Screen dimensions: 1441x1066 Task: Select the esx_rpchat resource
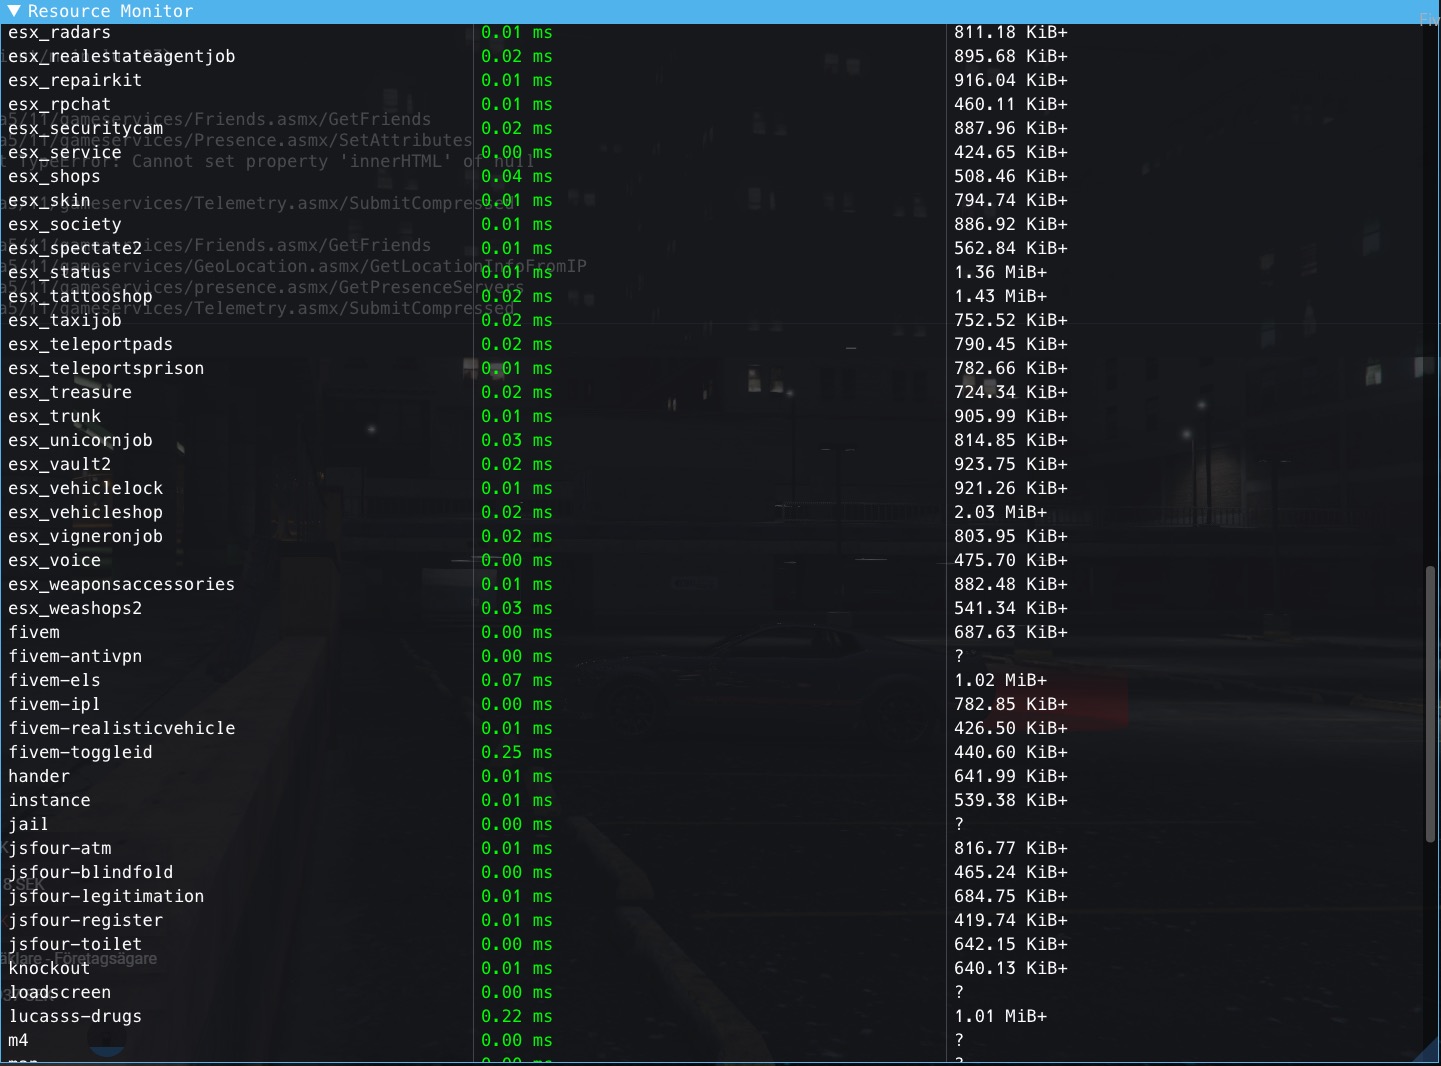pos(60,105)
